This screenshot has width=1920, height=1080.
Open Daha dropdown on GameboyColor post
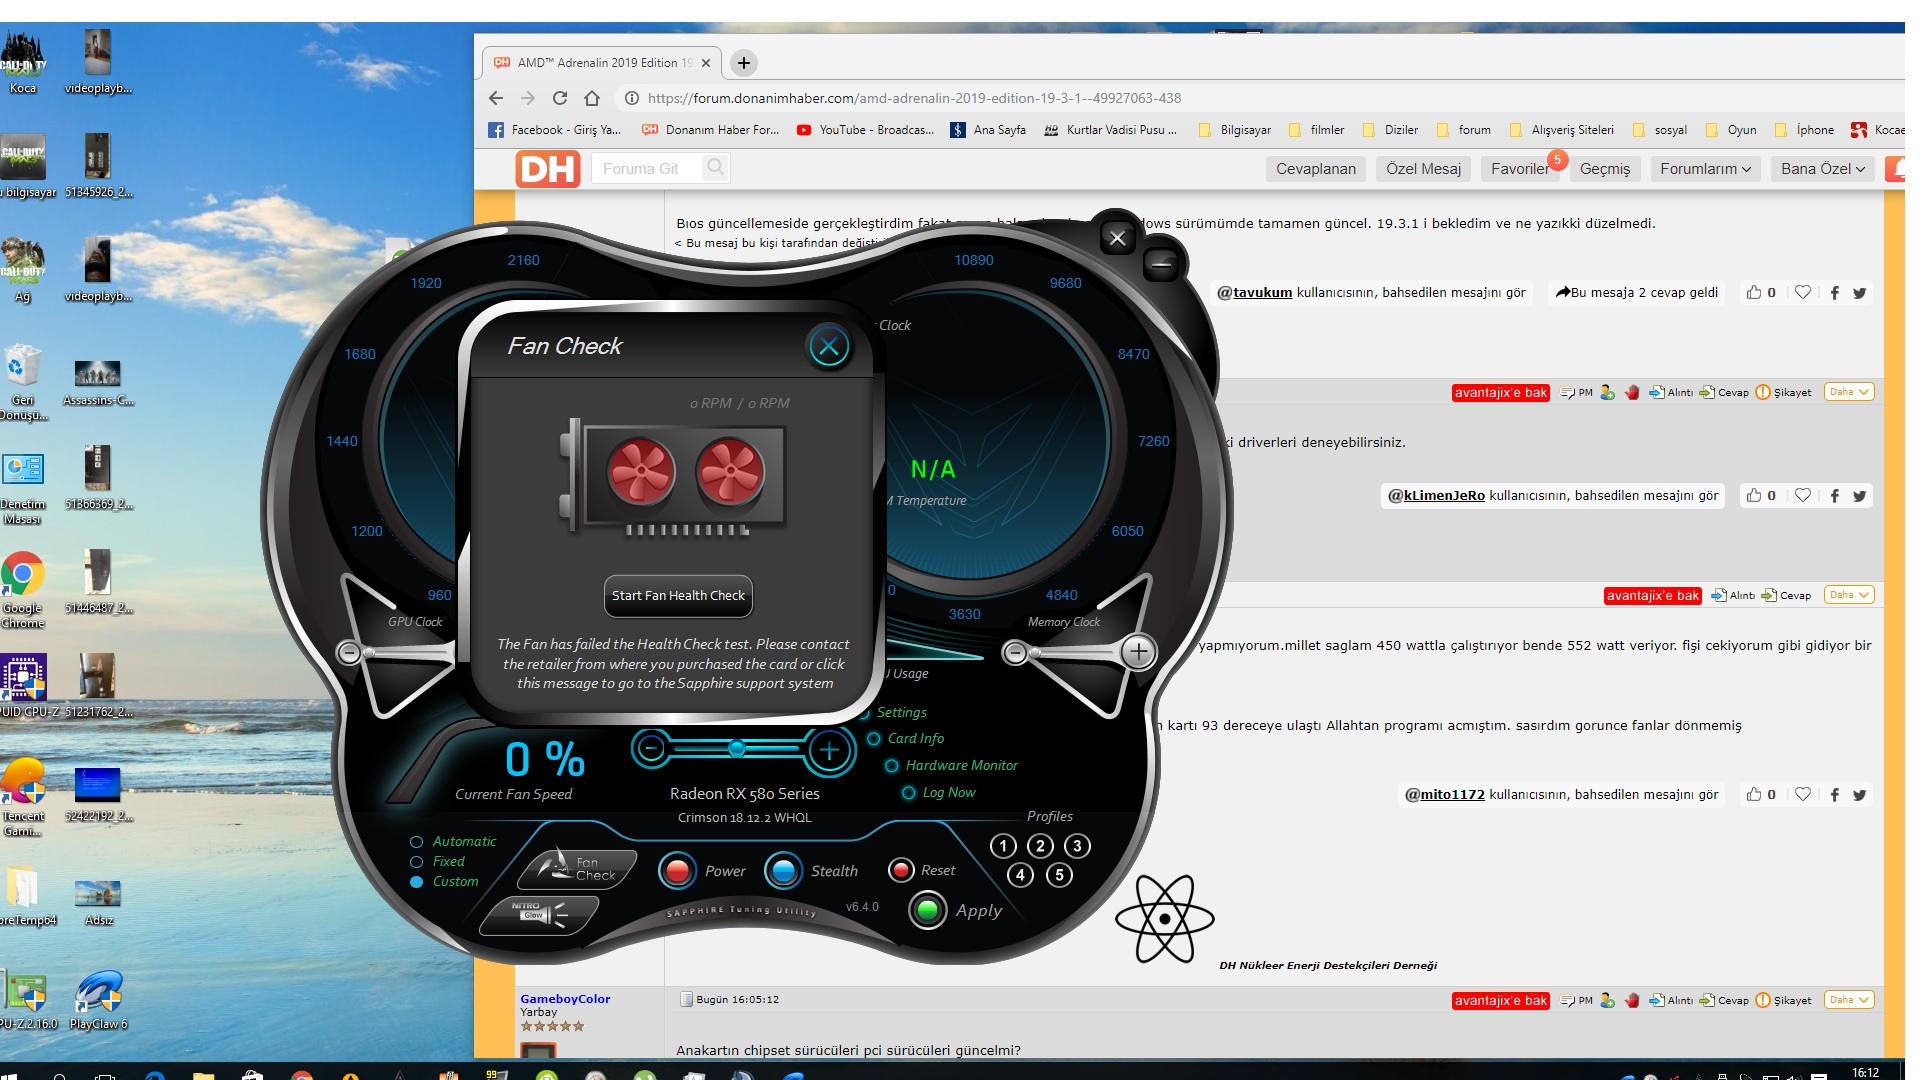(1848, 1000)
